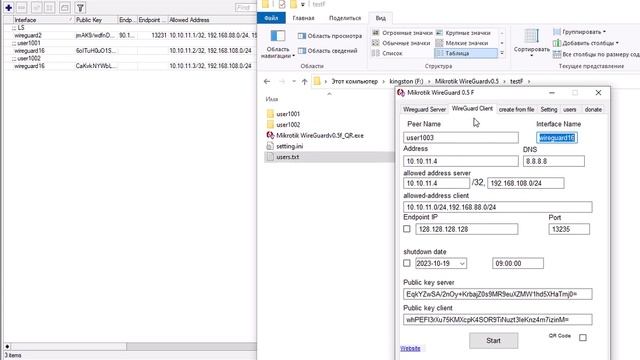Switch to create from file tab

[516, 109]
